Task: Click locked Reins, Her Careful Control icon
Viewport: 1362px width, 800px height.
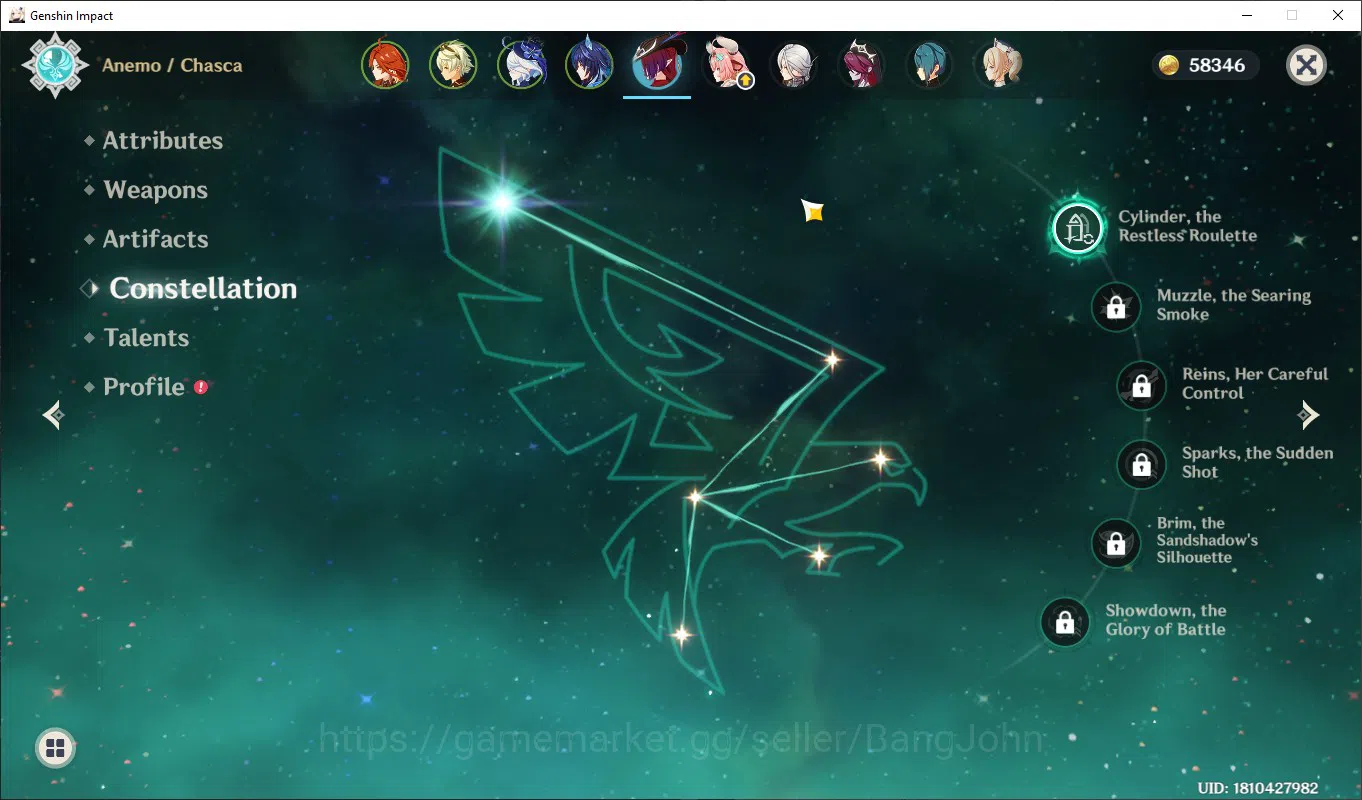Action: point(1141,385)
